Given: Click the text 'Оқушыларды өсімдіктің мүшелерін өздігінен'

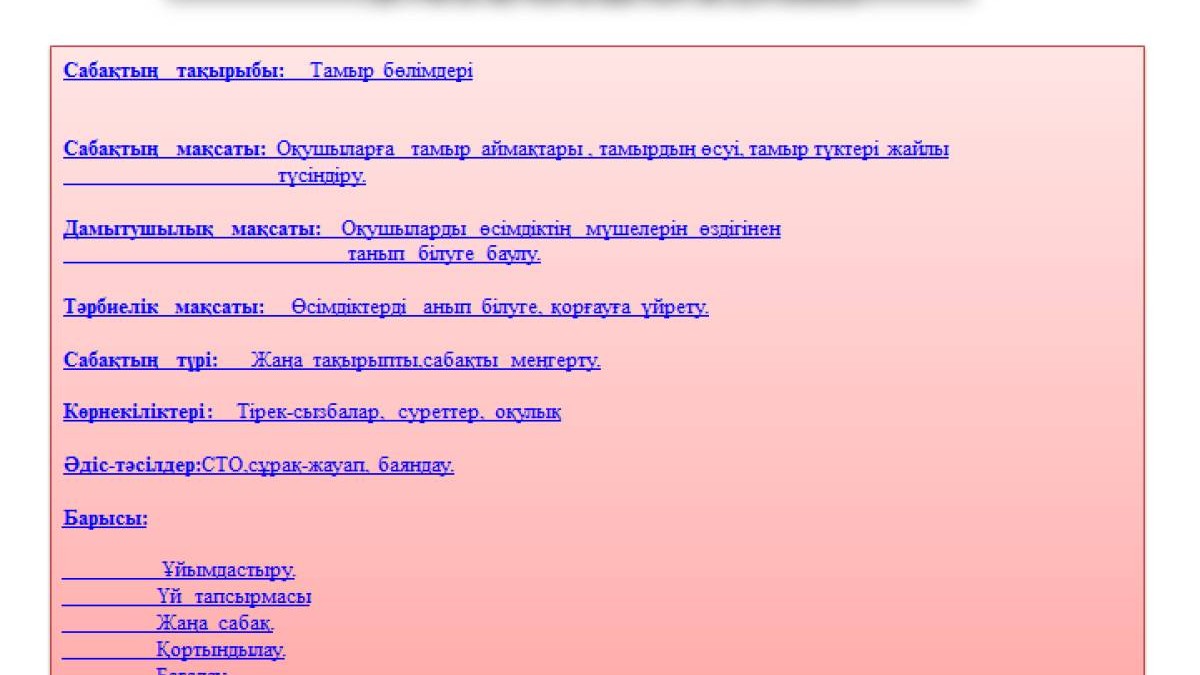Looking at the screenshot, I should point(560,229).
